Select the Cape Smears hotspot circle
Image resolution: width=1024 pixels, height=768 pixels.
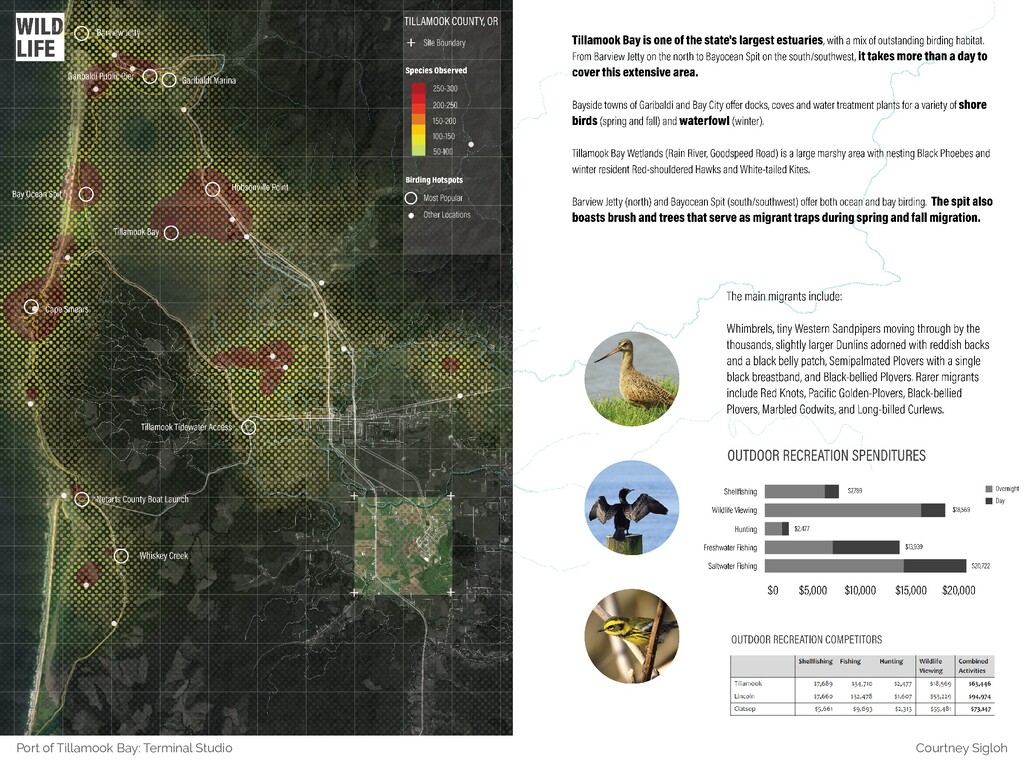click(x=31, y=307)
